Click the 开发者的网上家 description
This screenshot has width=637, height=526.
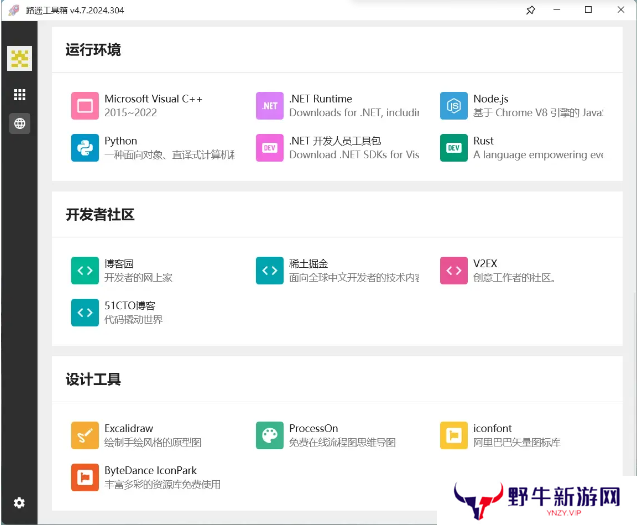138,277
